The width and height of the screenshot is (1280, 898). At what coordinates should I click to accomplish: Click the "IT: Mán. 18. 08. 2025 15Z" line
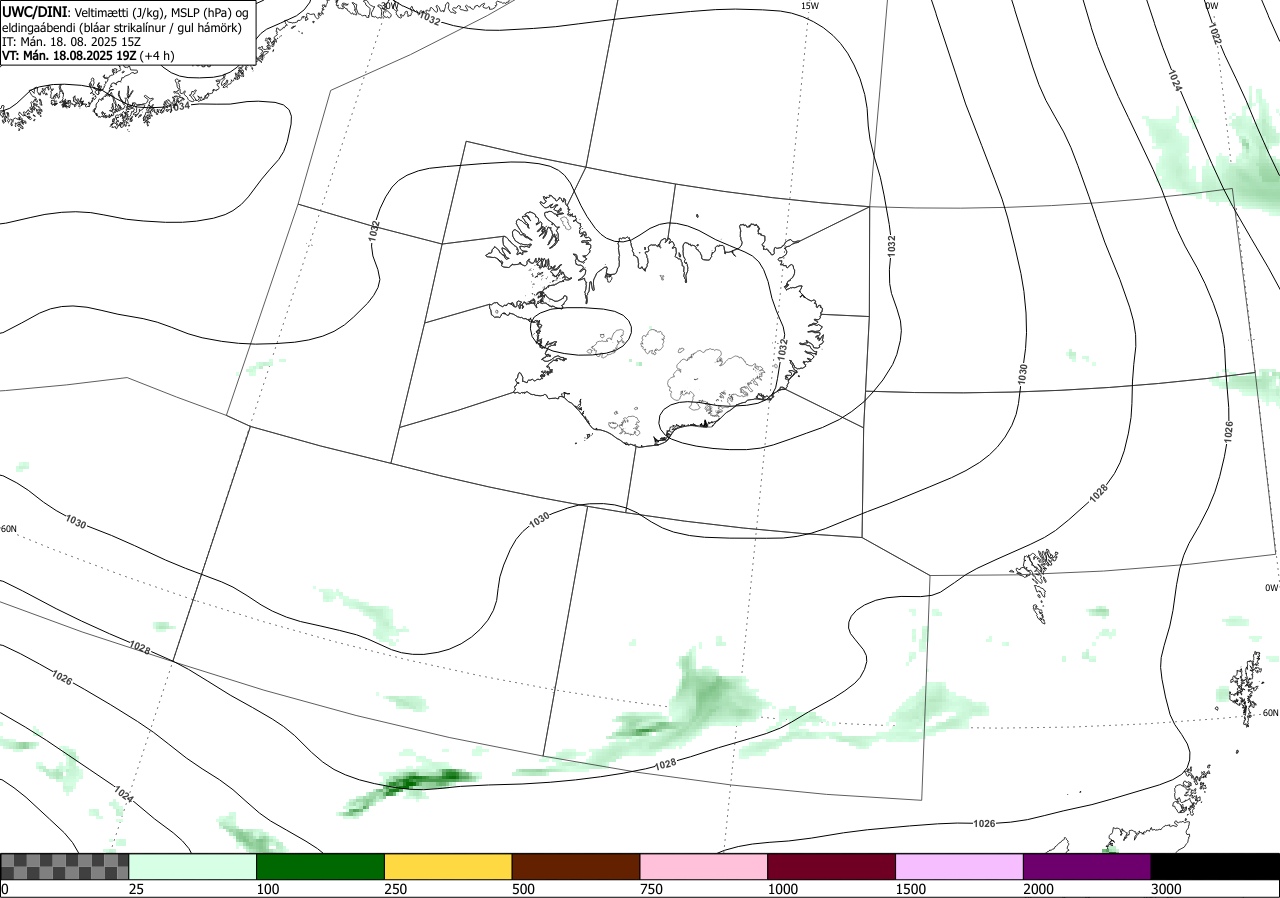(73, 41)
